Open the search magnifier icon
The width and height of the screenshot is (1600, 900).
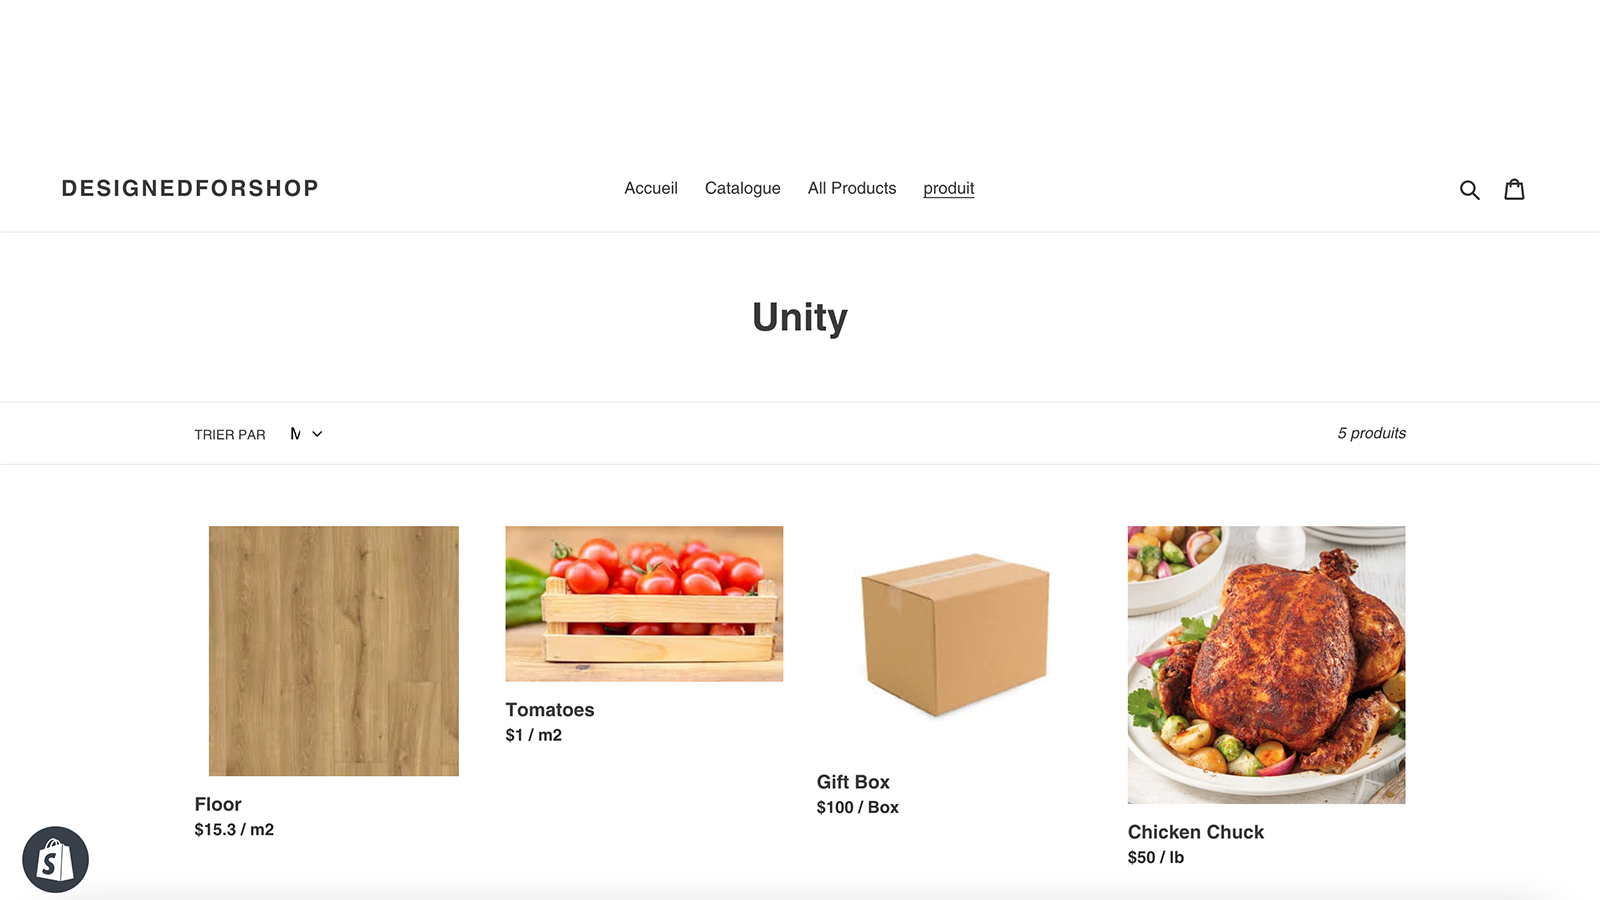(1469, 190)
